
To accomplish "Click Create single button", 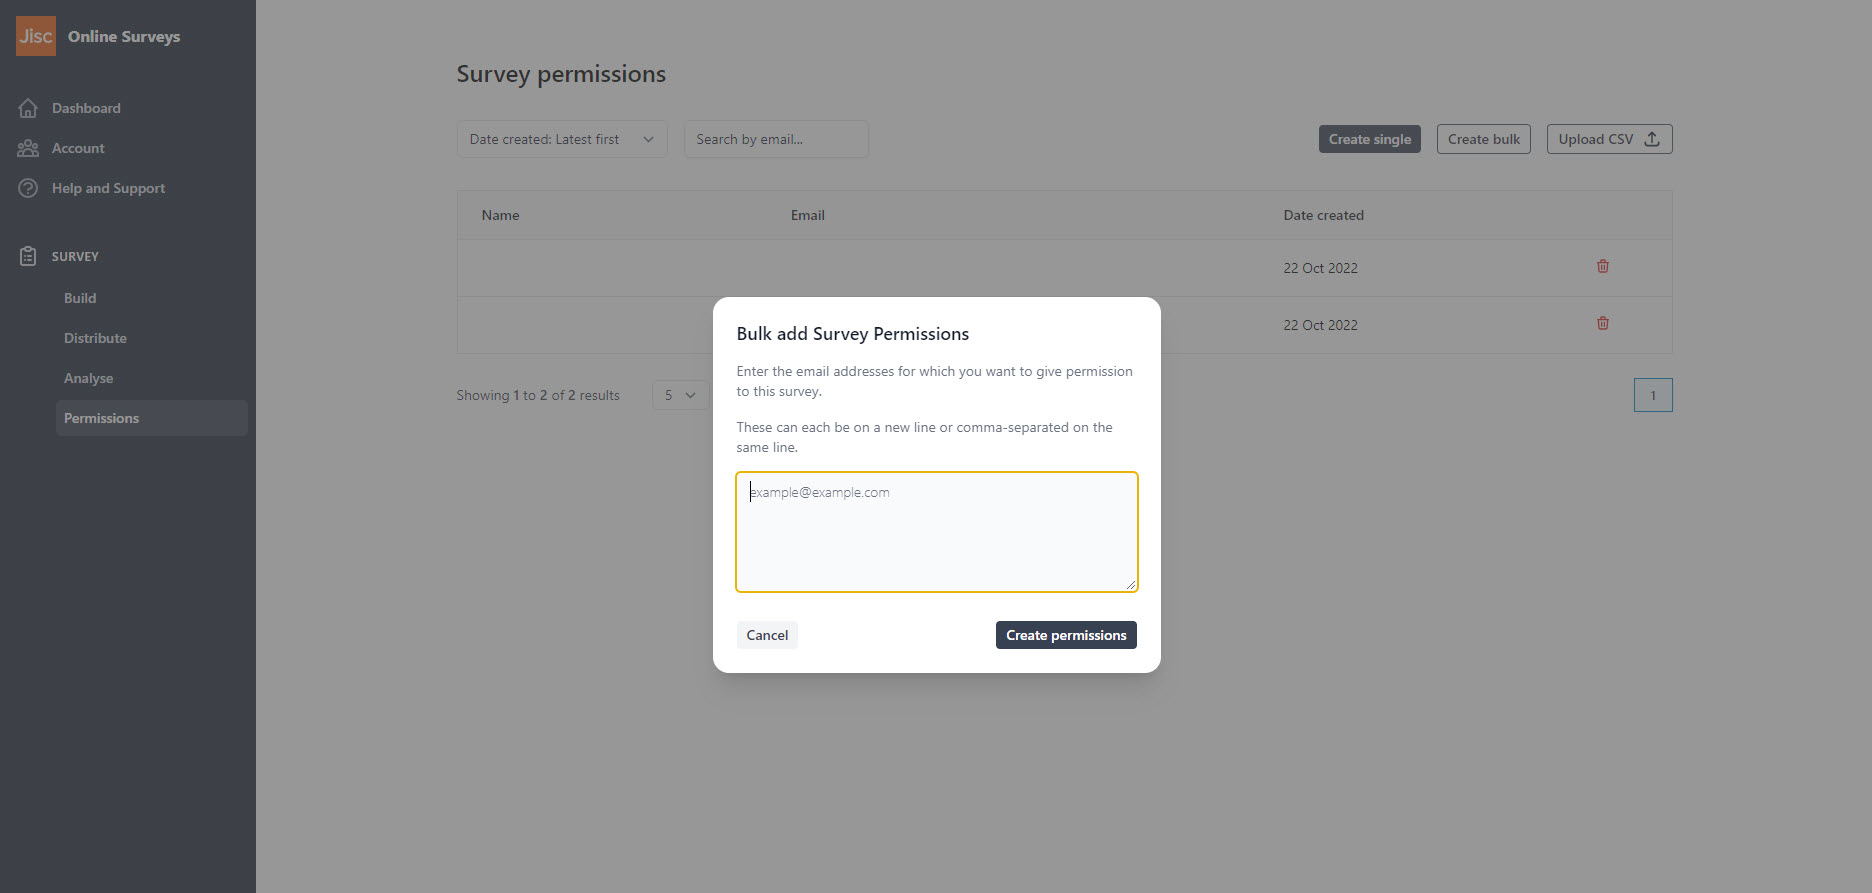I will (x=1370, y=139).
